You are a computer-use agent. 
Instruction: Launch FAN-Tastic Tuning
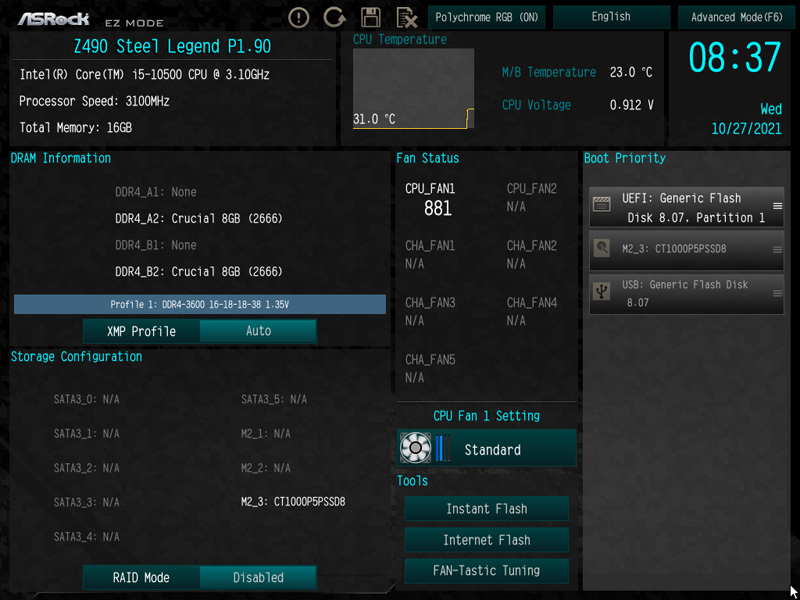(487, 570)
